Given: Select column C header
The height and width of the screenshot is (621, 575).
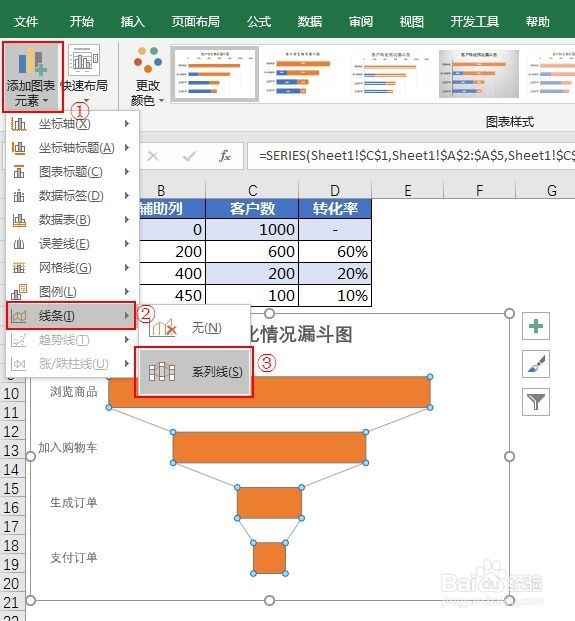Looking at the screenshot, I should 252,190.
